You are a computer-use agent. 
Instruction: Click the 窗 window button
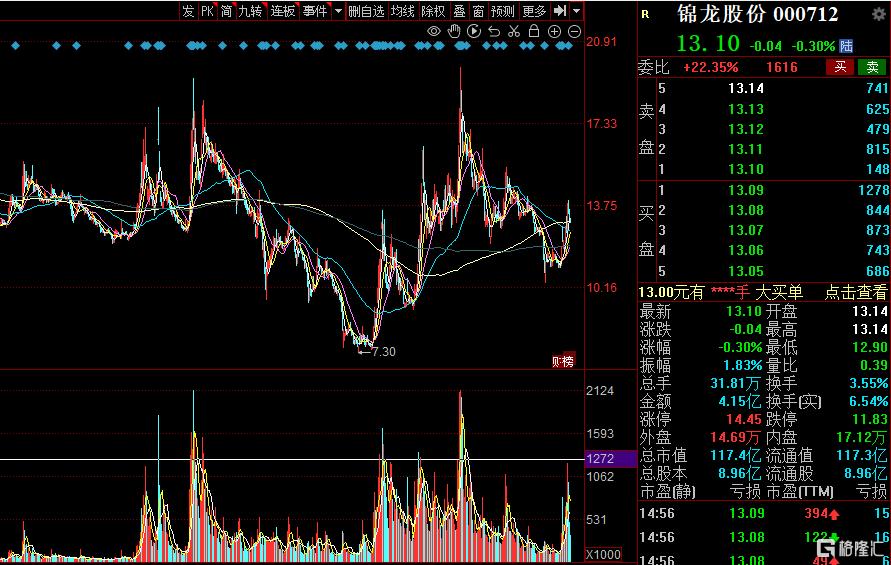tap(478, 11)
